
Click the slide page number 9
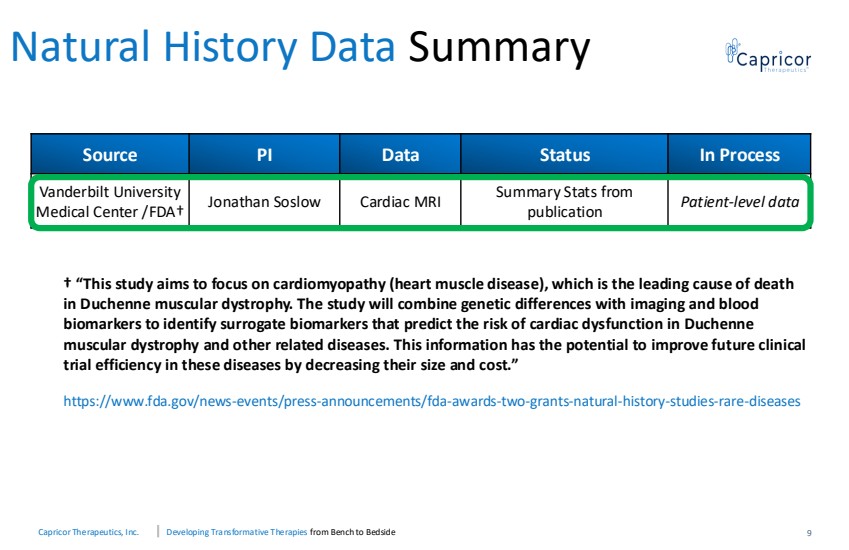pos(809,533)
